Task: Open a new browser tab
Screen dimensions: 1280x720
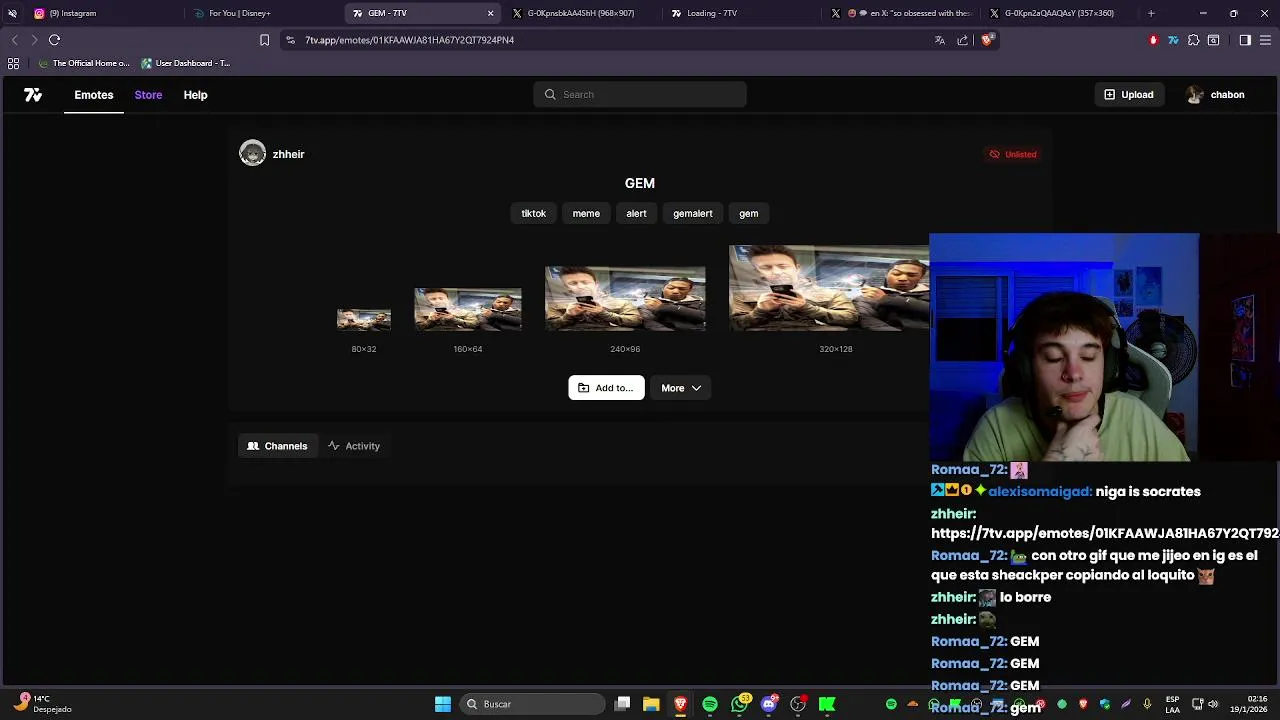Action: point(1151,13)
